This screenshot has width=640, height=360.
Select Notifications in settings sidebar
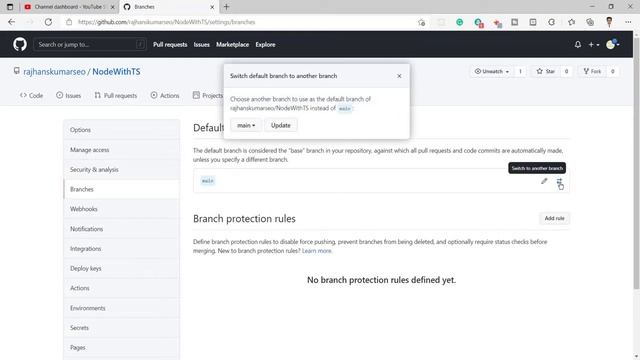[x=122, y=229]
